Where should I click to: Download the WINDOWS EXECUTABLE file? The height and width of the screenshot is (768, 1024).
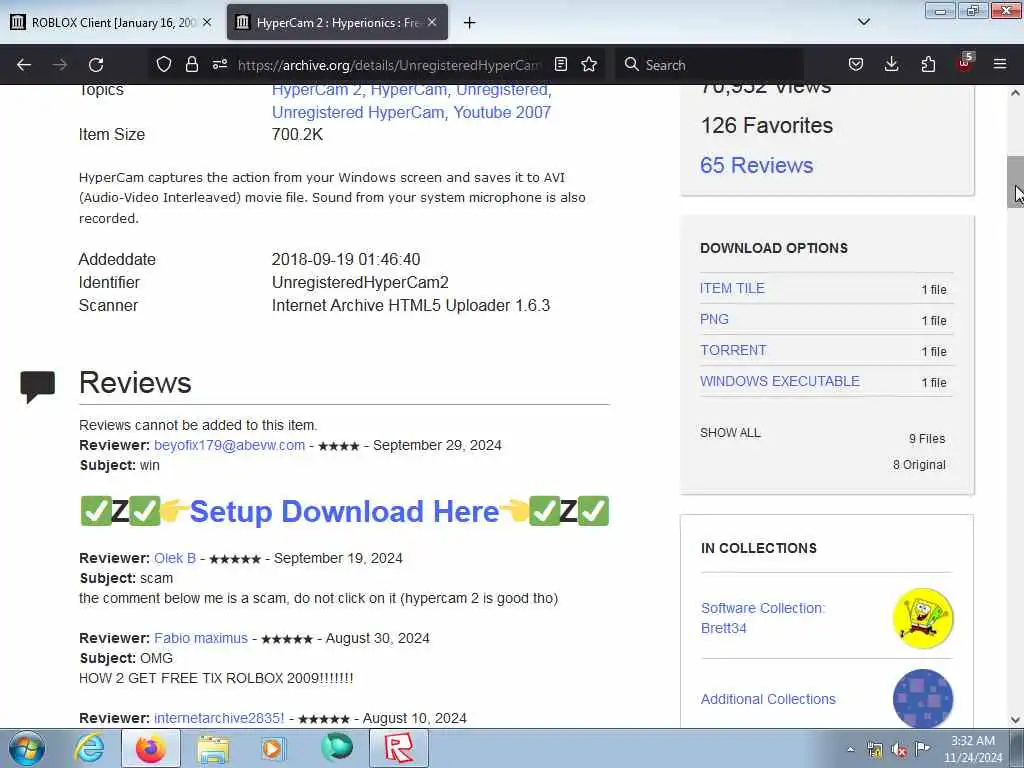[x=780, y=381]
